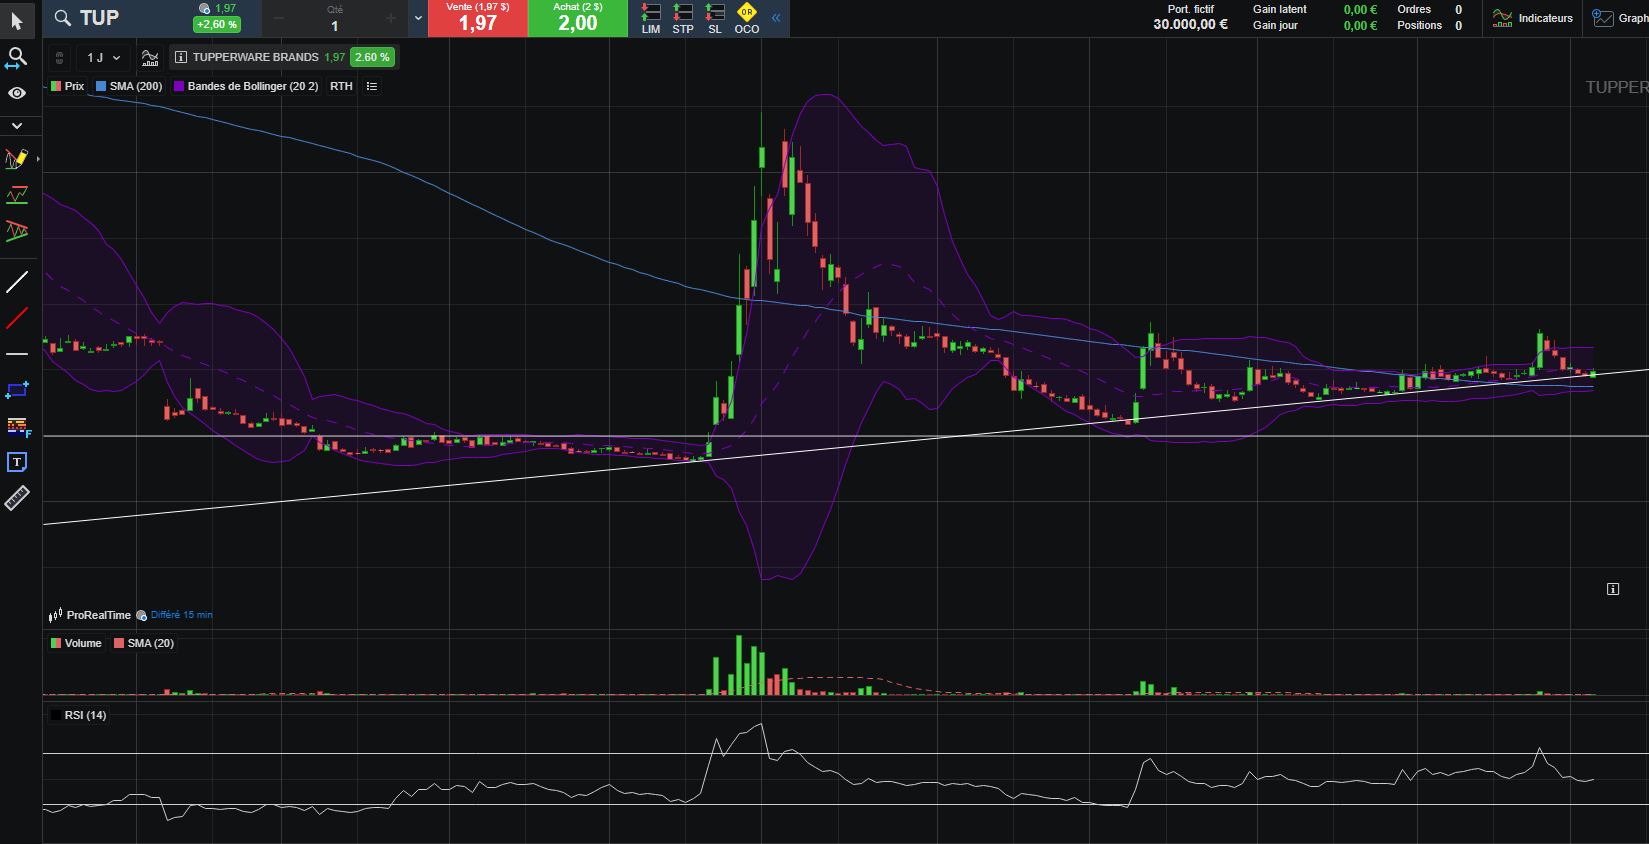Activate the ruler measurement tool
The image size is (1649, 844).
[17, 498]
